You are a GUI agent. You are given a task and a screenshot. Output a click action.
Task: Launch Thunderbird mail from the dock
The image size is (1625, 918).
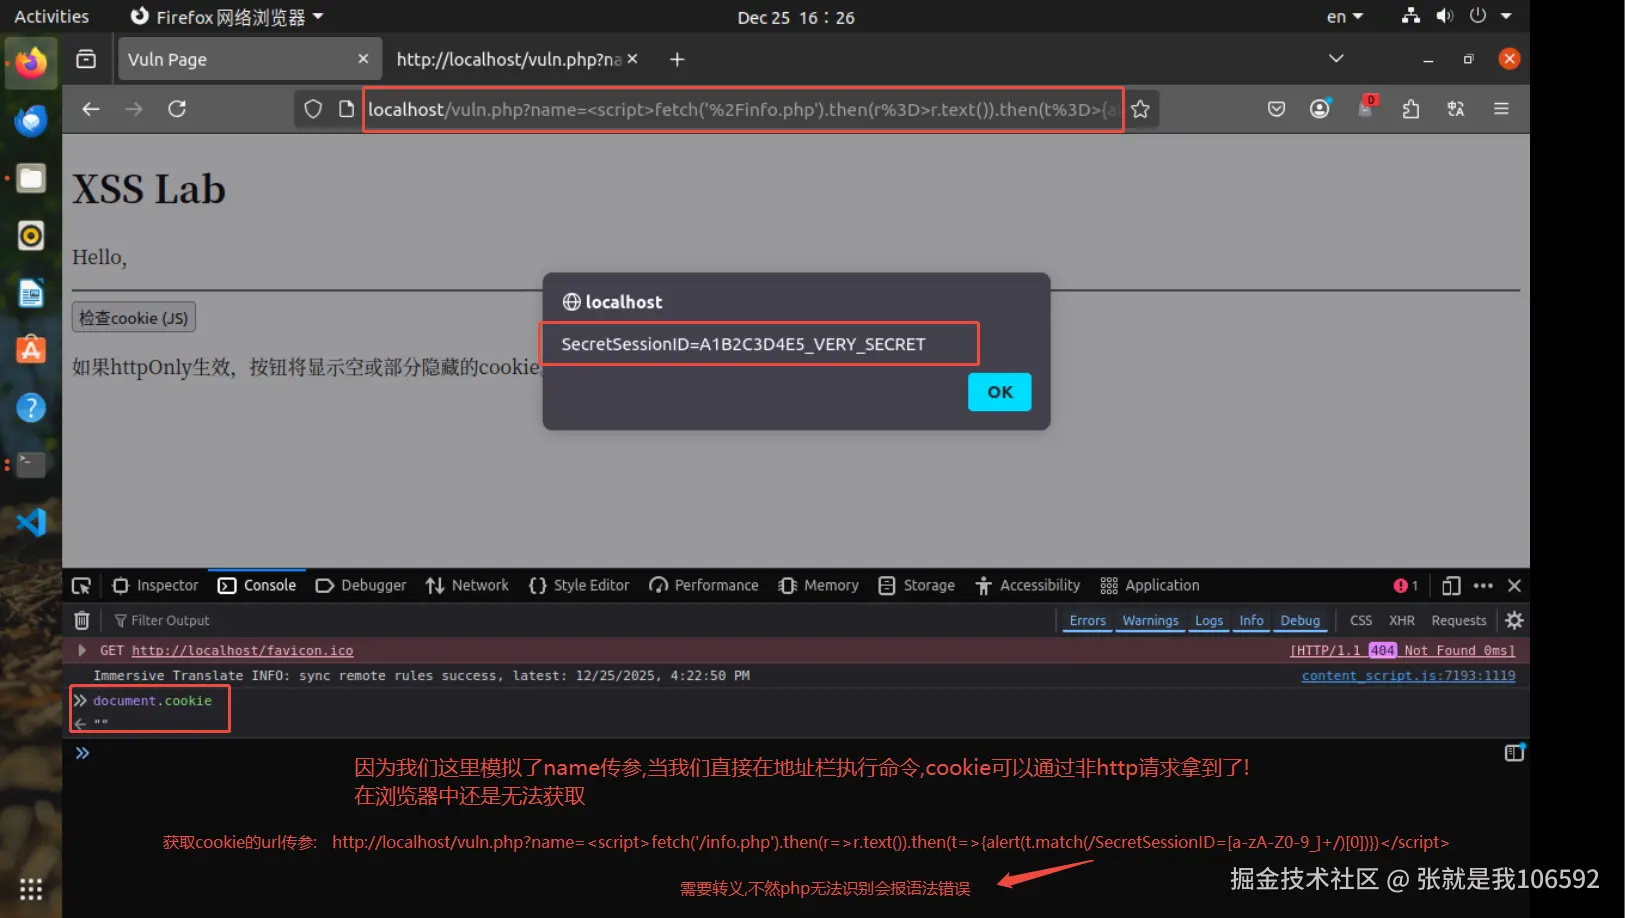click(31, 121)
